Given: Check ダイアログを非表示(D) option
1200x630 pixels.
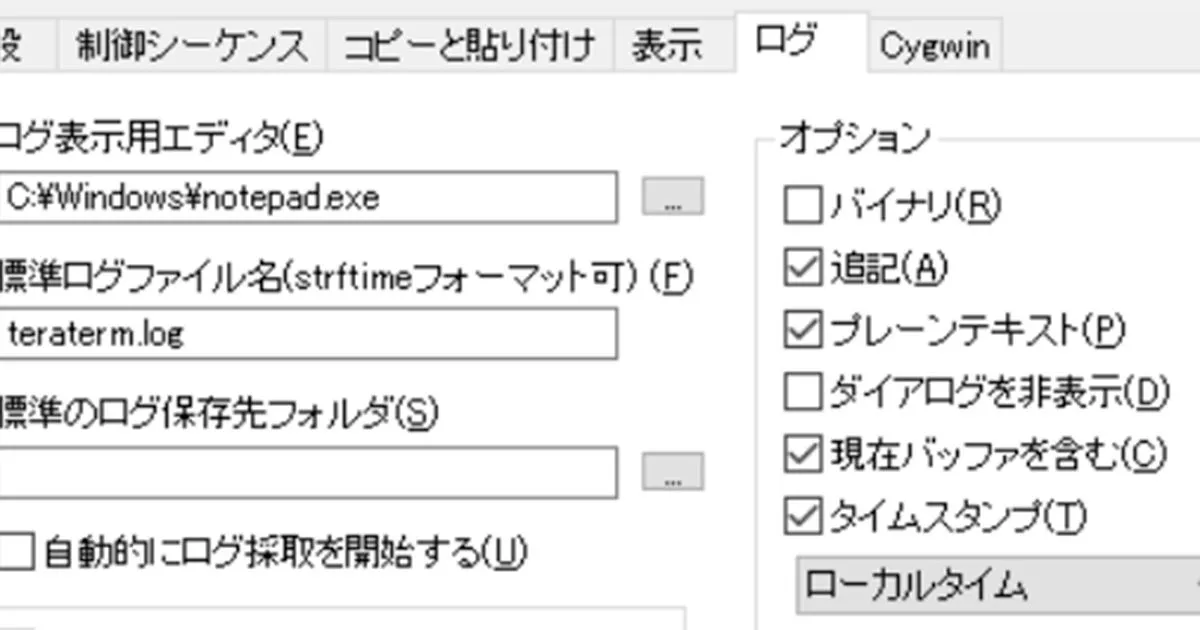Looking at the screenshot, I should click(x=802, y=392).
